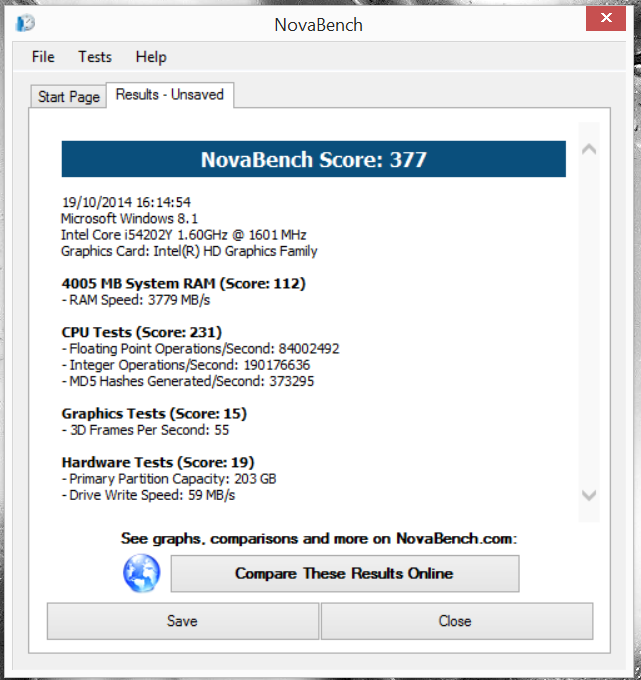Click the NovaBench window title text
This screenshot has height=680, width=641.
pos(318,25)
